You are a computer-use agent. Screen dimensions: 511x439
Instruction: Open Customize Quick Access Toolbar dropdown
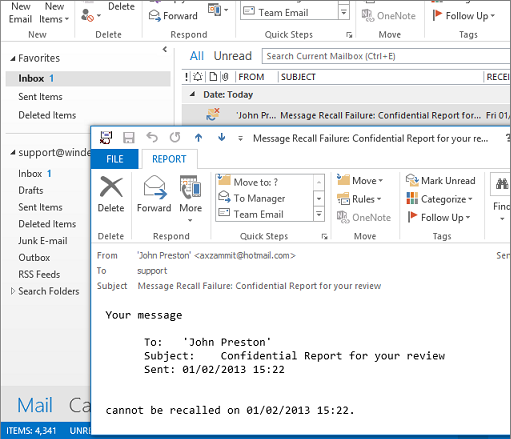coord(240,138)
